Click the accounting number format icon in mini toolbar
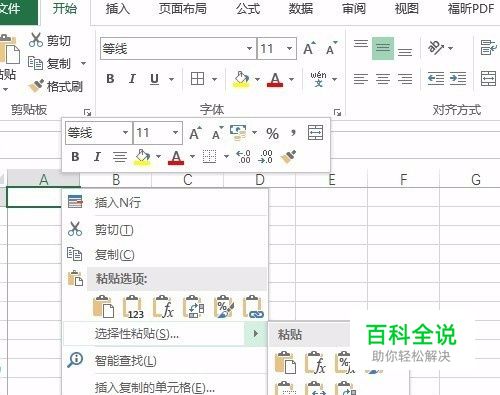The image size is (500, 395). [238, 133]
